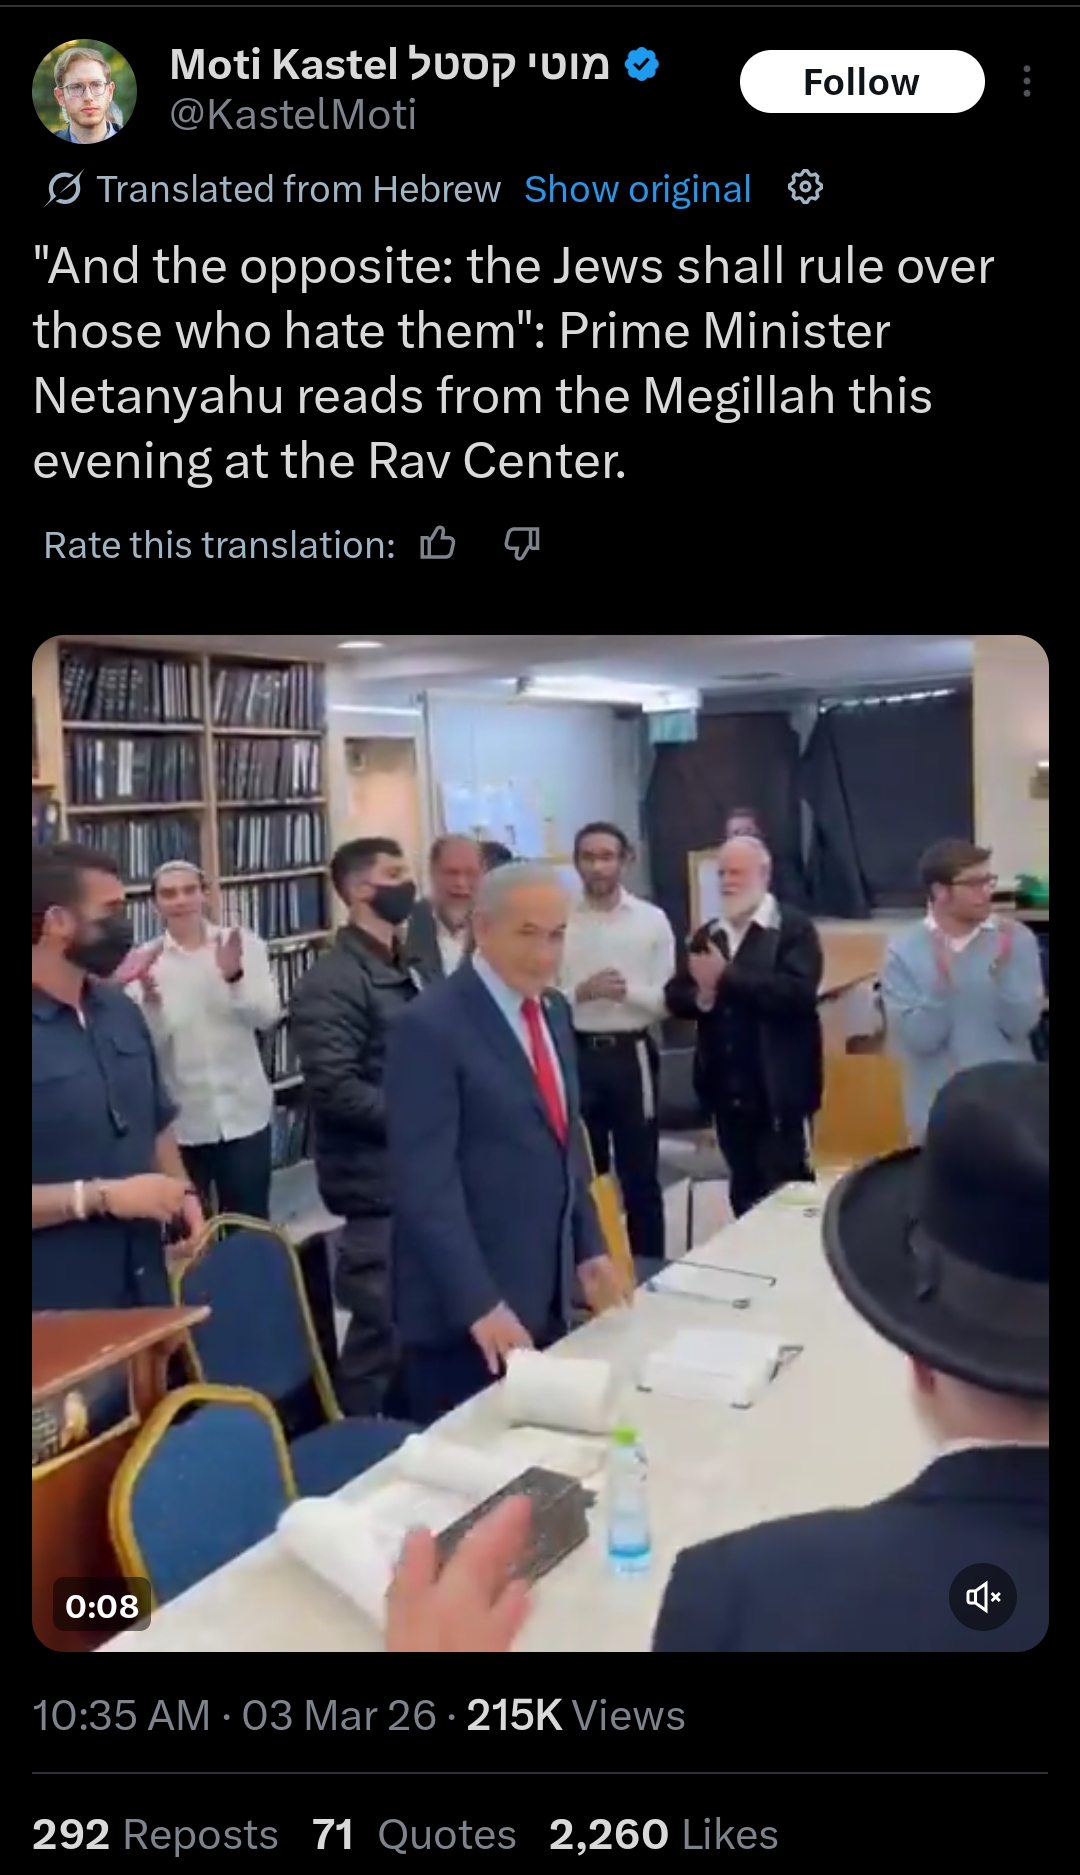The height and width of the screenshot is (1875, 1080).
Task: View the 2,260 Likes list
Action: (x=664, y=1835)
